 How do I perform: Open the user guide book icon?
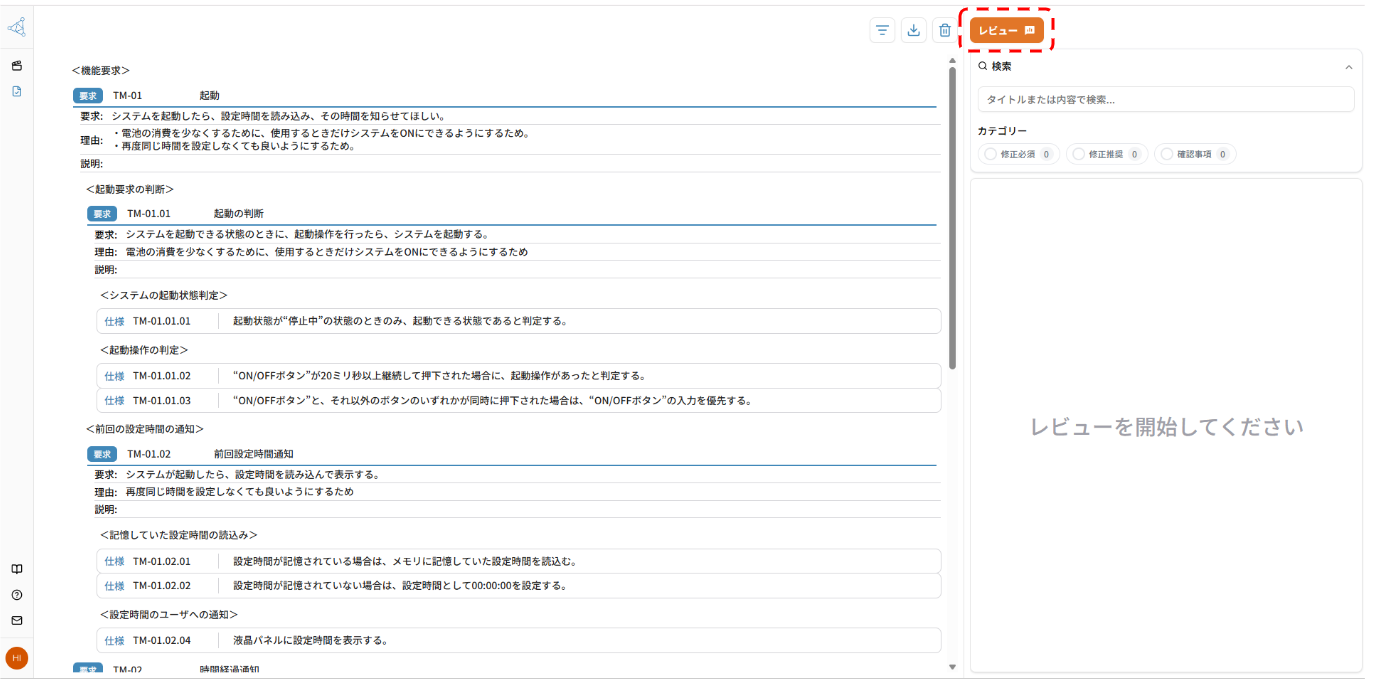[16, 568]
